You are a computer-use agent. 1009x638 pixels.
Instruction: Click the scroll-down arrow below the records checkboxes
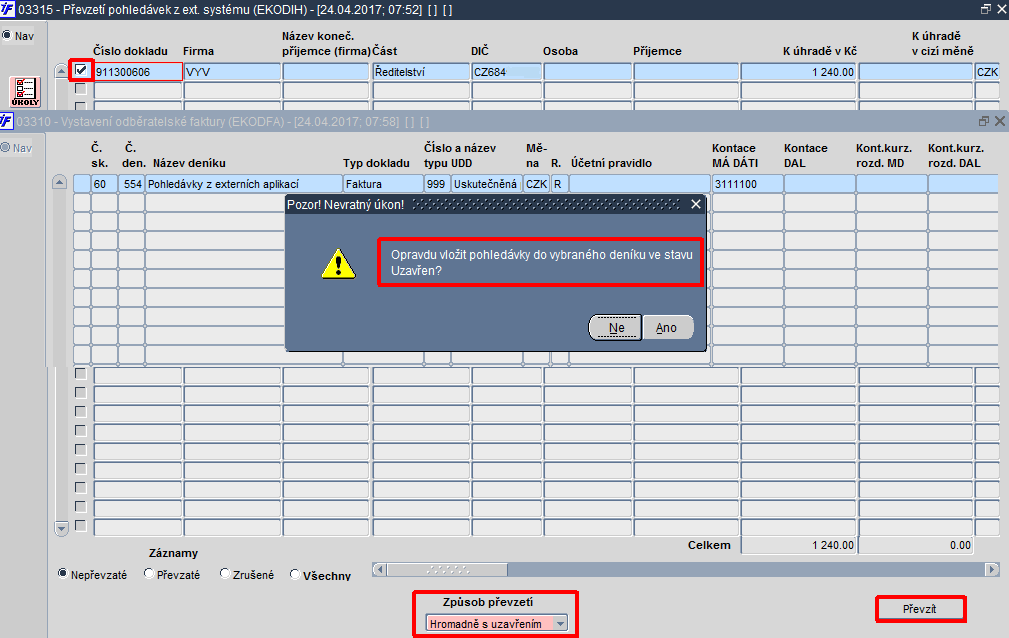click(x=62, y=529)
